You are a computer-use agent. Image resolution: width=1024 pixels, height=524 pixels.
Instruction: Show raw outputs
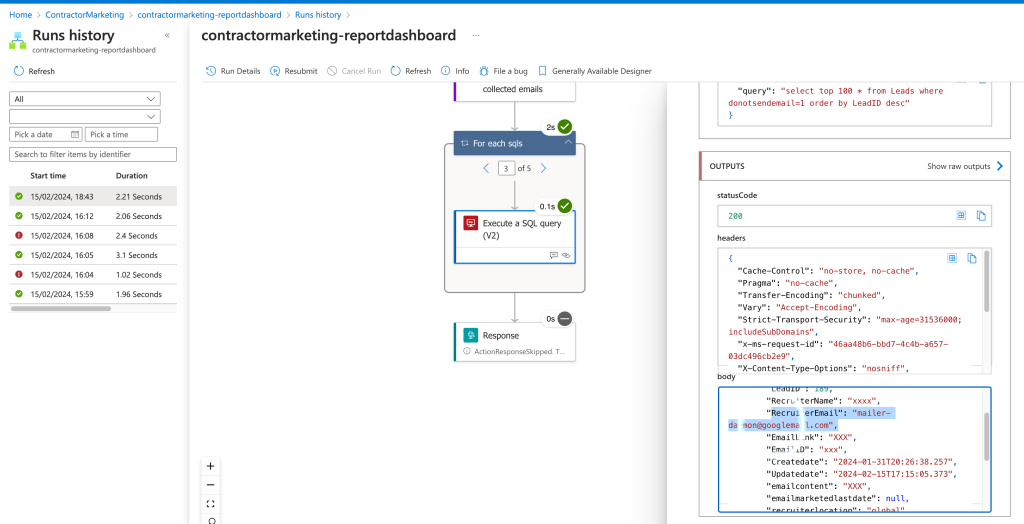point(965,167)
